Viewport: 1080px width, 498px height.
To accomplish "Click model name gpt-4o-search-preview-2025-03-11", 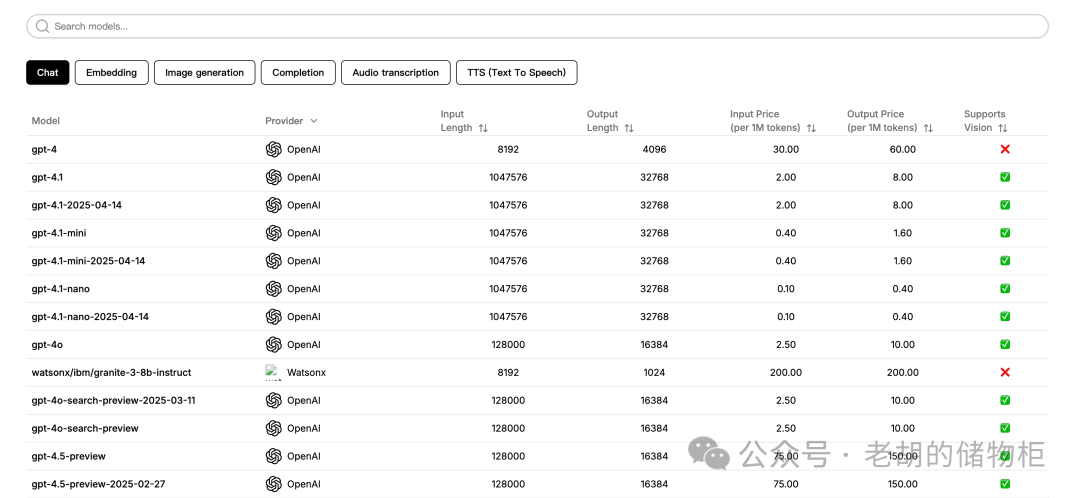I will [114, 400].
